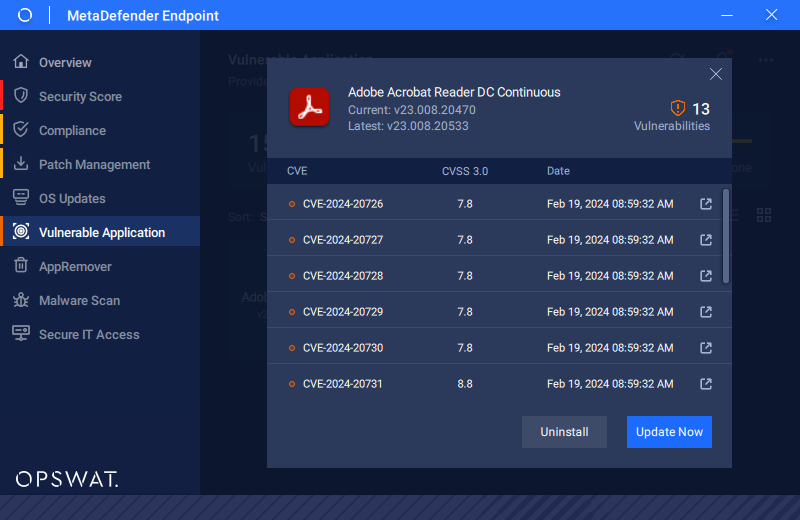Select the CVE-2024-20728 entry

(495, 276)
